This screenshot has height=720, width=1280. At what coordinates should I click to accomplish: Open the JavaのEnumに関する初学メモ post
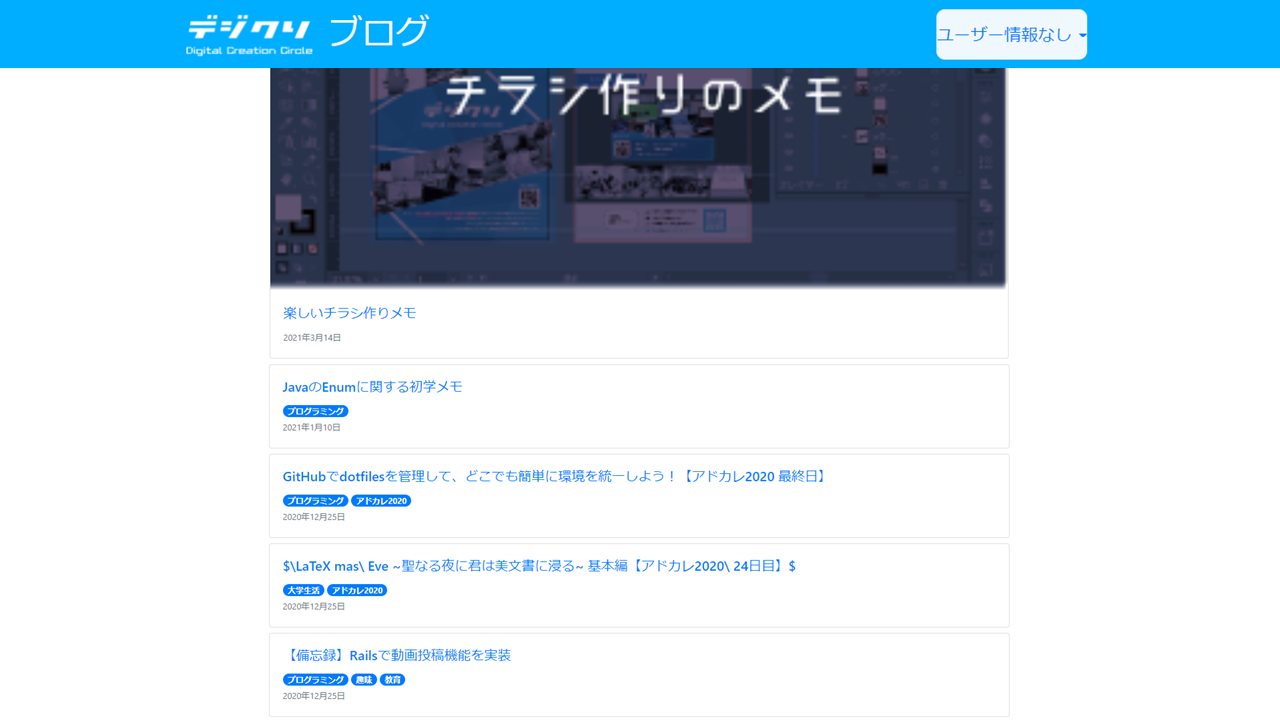372,387
